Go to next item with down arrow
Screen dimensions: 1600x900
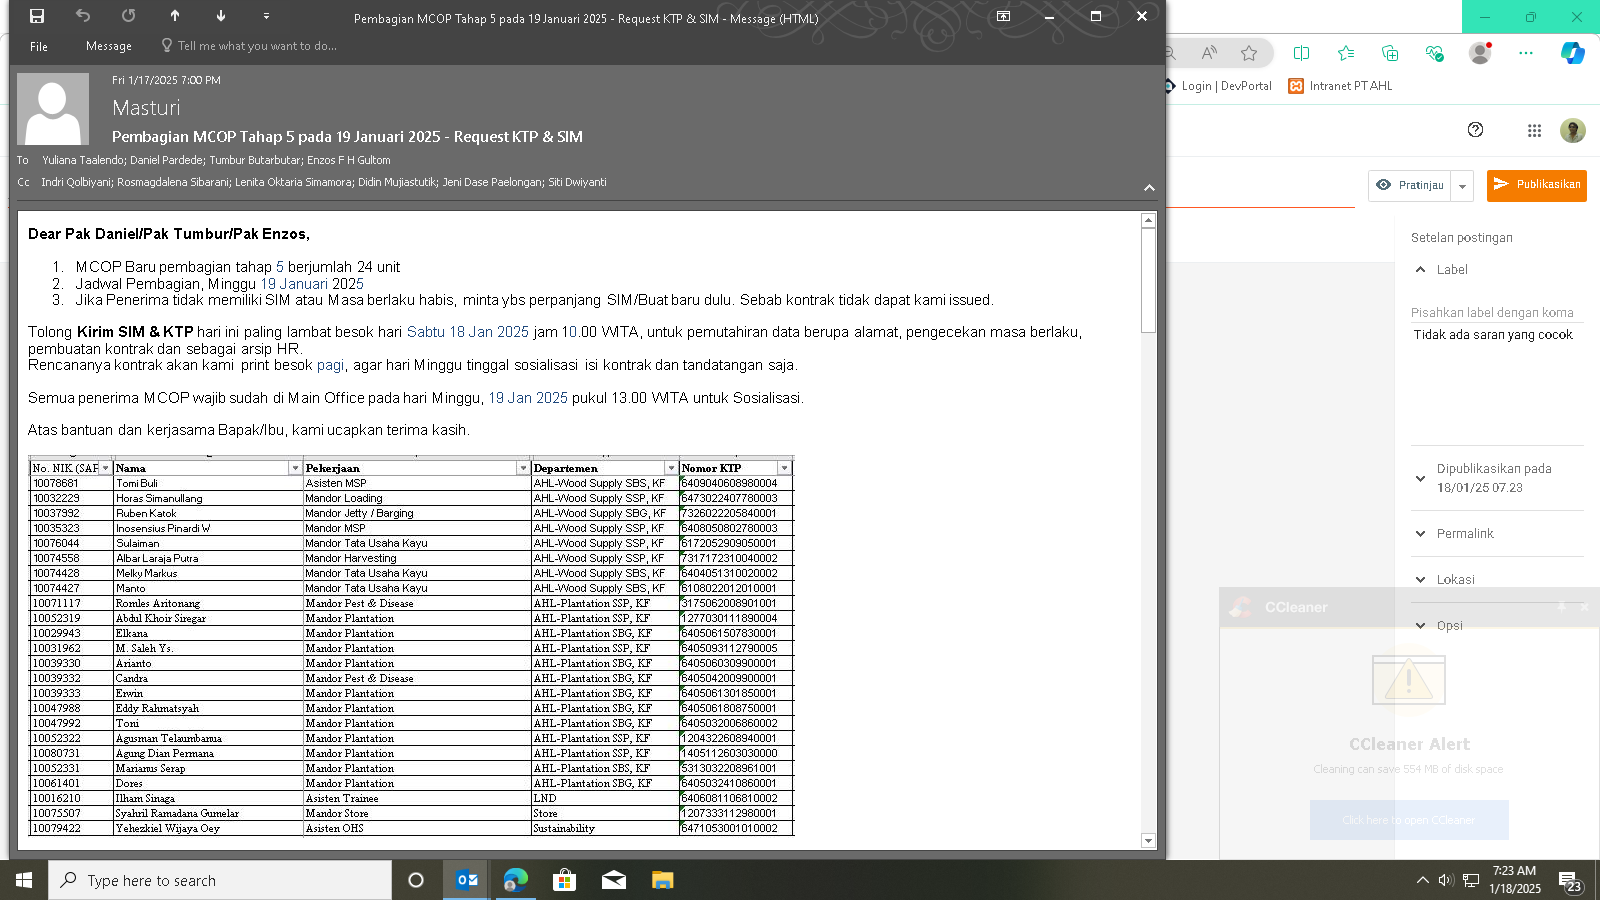(221, 16)
